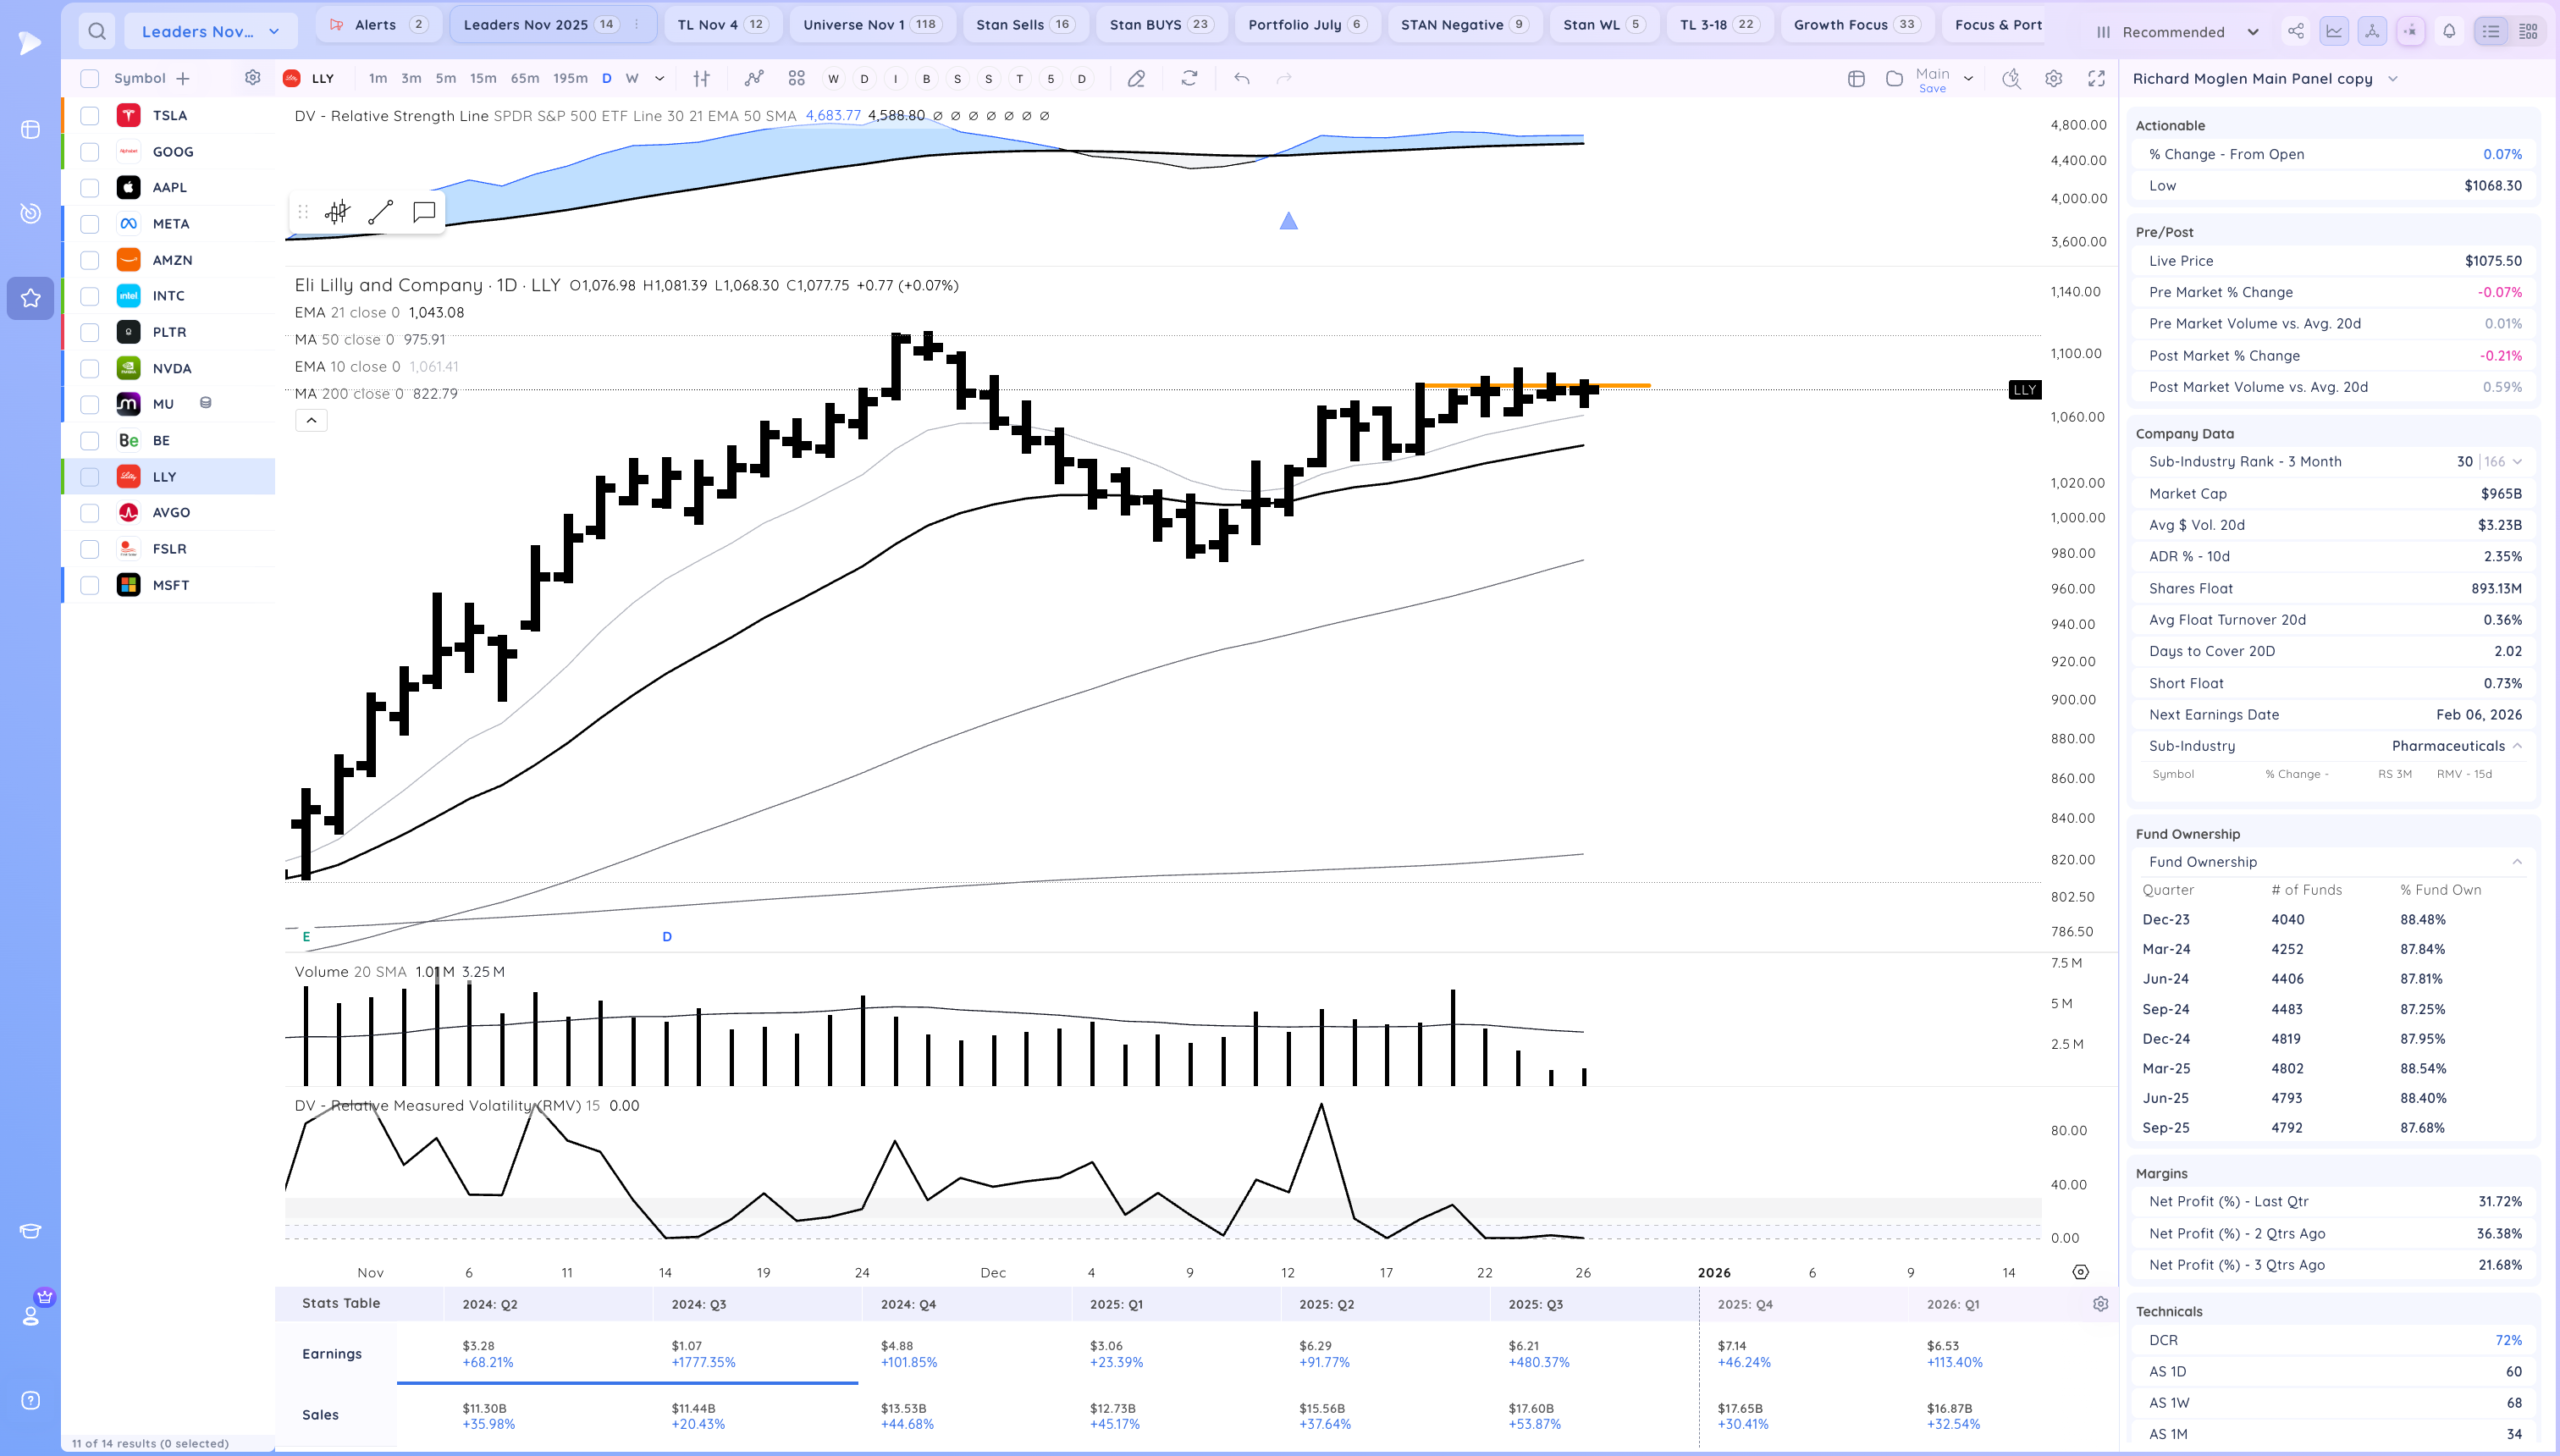Screen dimensions: 2560x1456
Task: Collapse the indicator legend chevron
Action: pos(311,420)
